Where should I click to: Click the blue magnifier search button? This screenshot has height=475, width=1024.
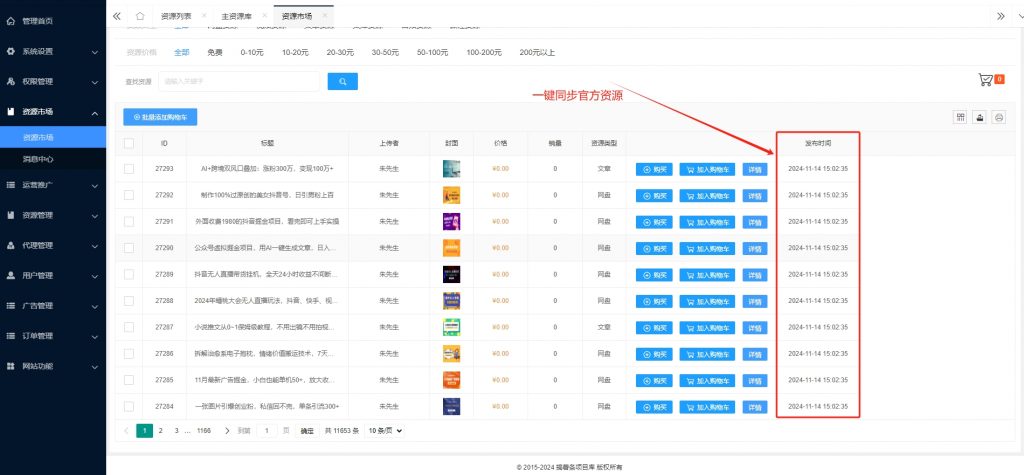[342, 82]
